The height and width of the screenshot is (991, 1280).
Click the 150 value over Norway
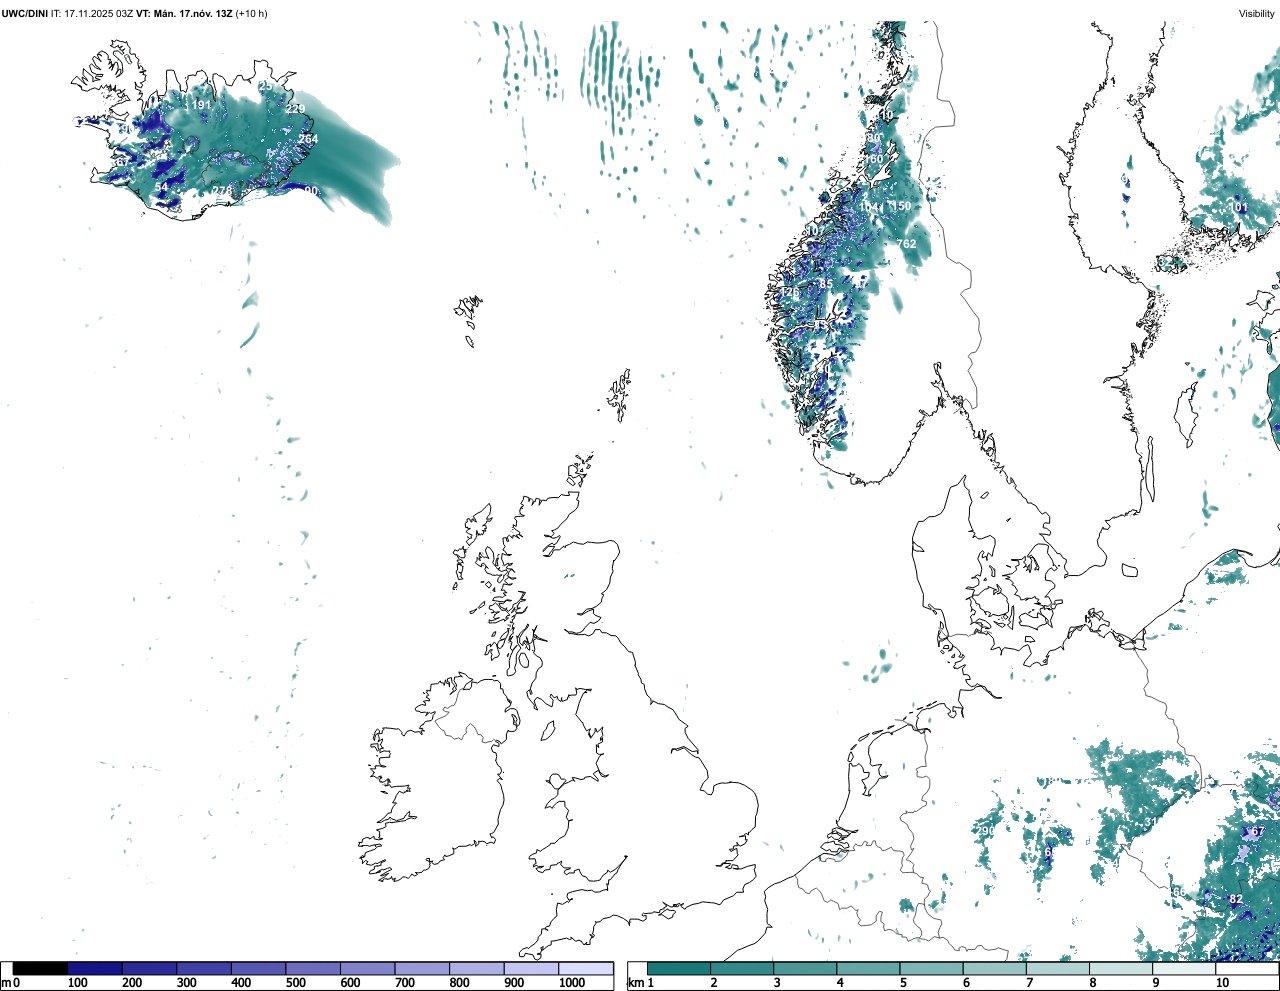click(x=901, y=207)
